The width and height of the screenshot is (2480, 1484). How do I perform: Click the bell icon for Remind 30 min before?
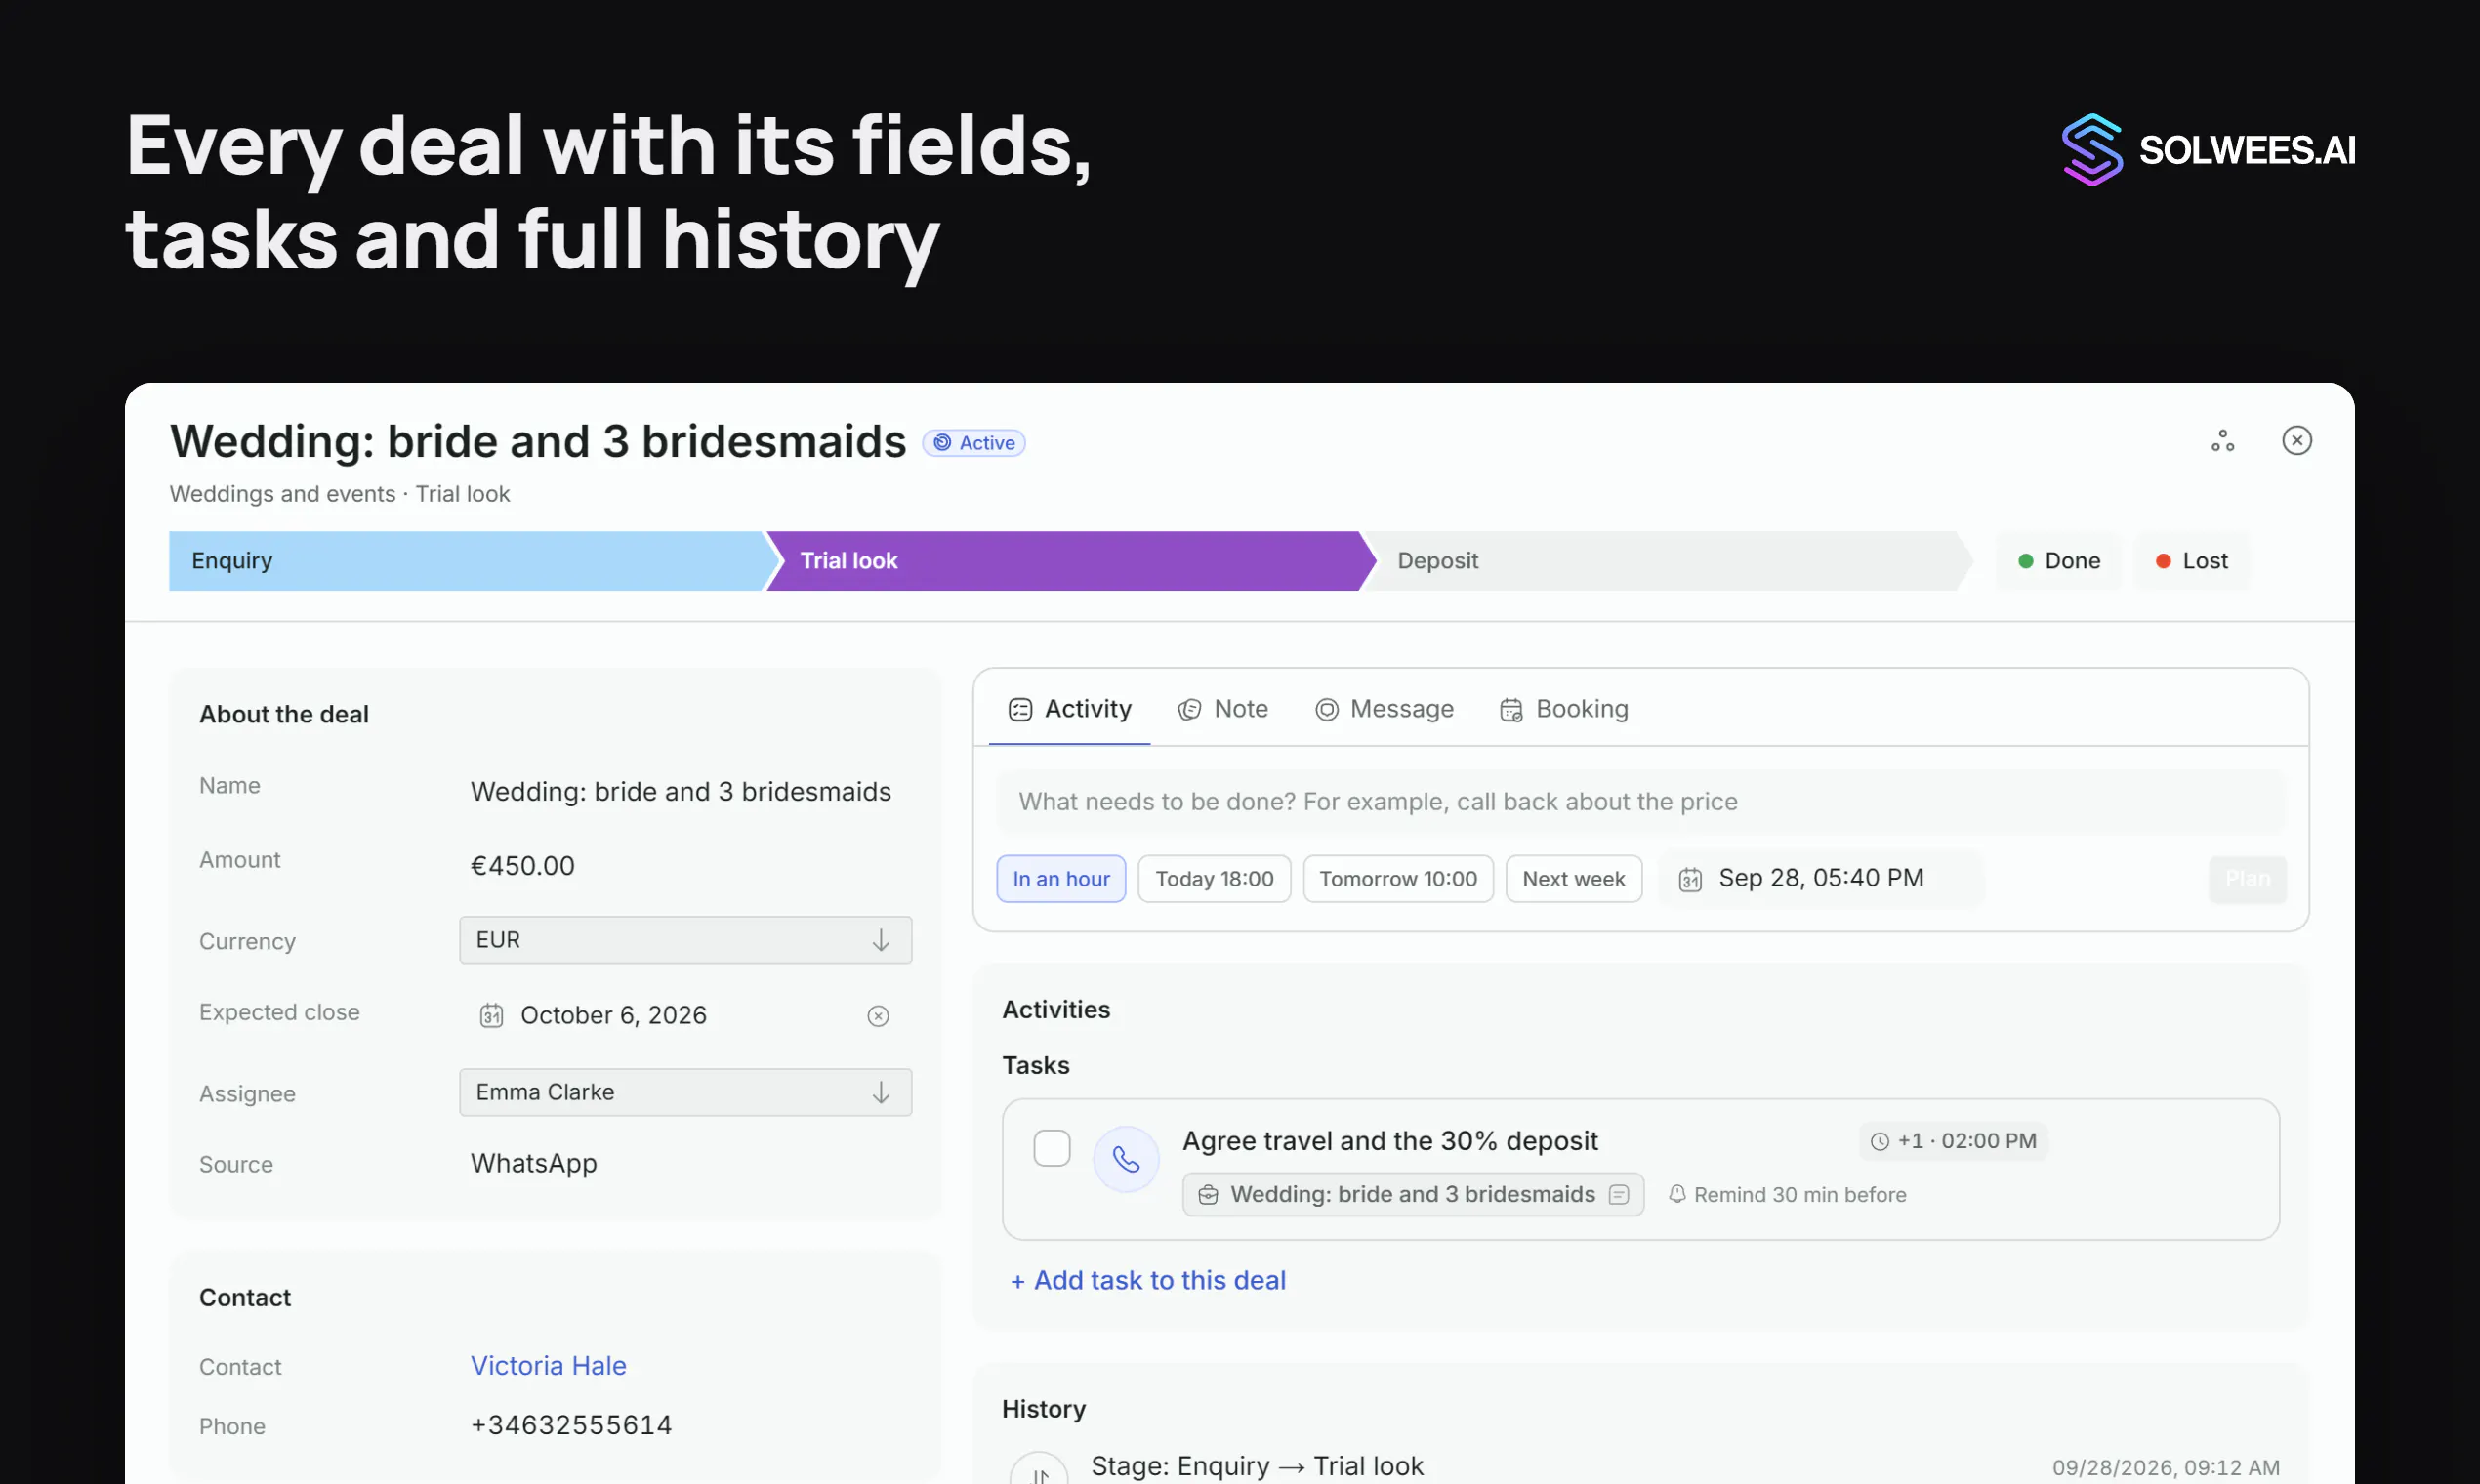click(1677, 1194)
